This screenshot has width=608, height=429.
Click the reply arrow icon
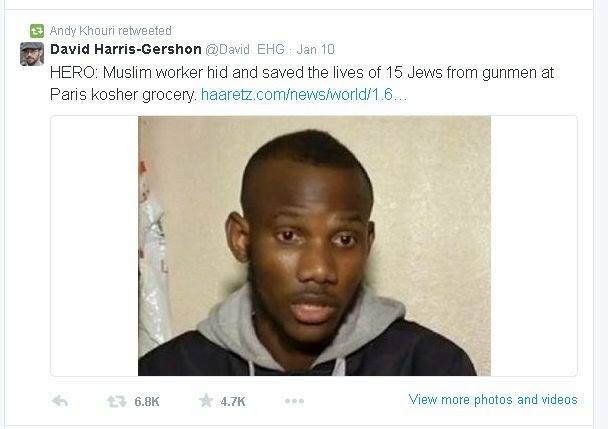pyautogui.click(x=60, y=401)
